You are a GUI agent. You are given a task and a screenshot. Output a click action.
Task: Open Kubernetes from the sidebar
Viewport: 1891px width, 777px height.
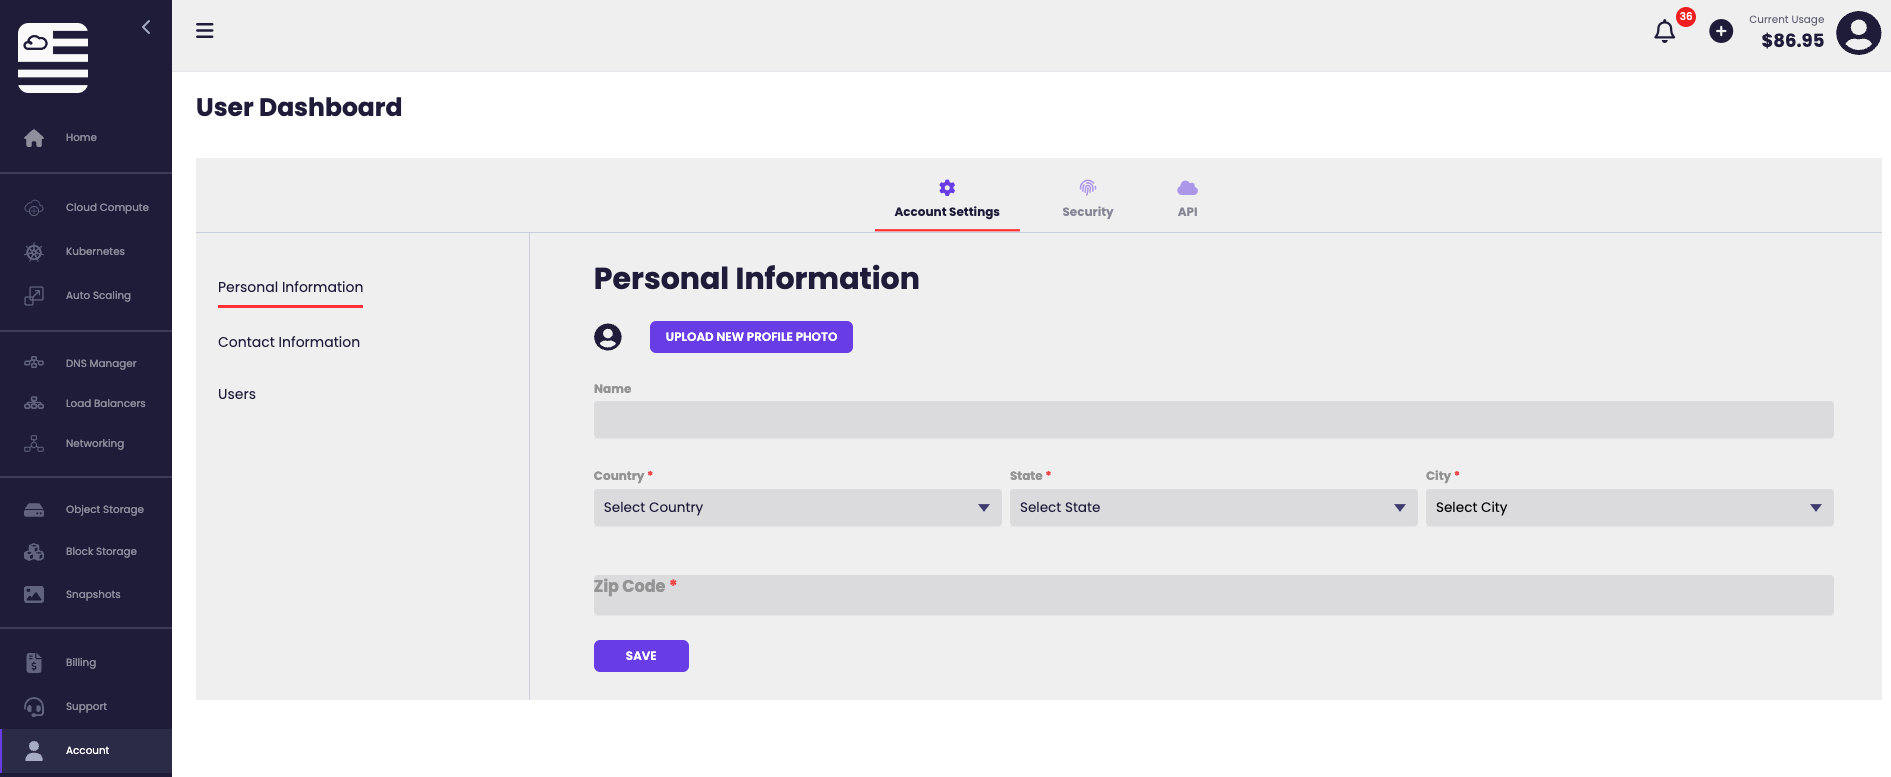tap(94, 252)
